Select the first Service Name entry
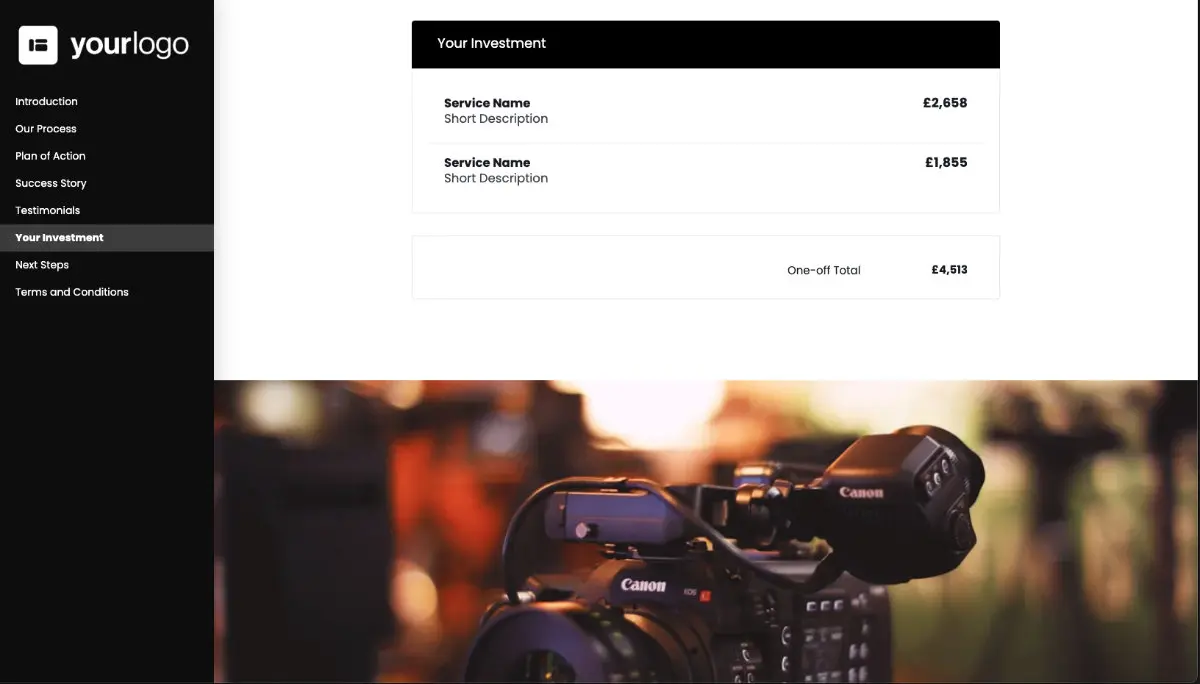Viewport: 1200px width, 684px height. 487,102
